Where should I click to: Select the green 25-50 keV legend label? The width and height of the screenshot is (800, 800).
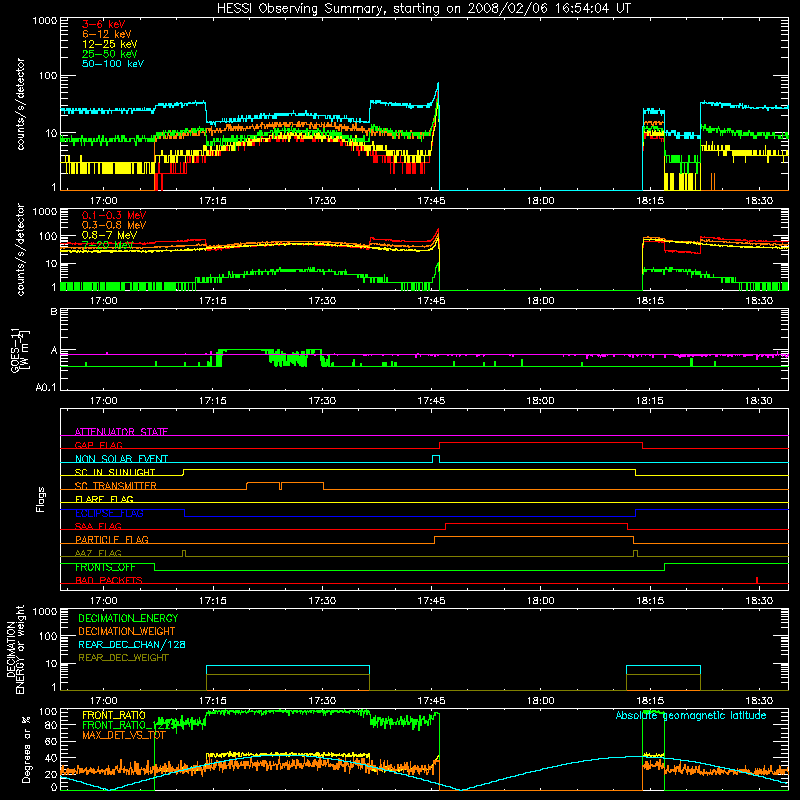point(110,54)
